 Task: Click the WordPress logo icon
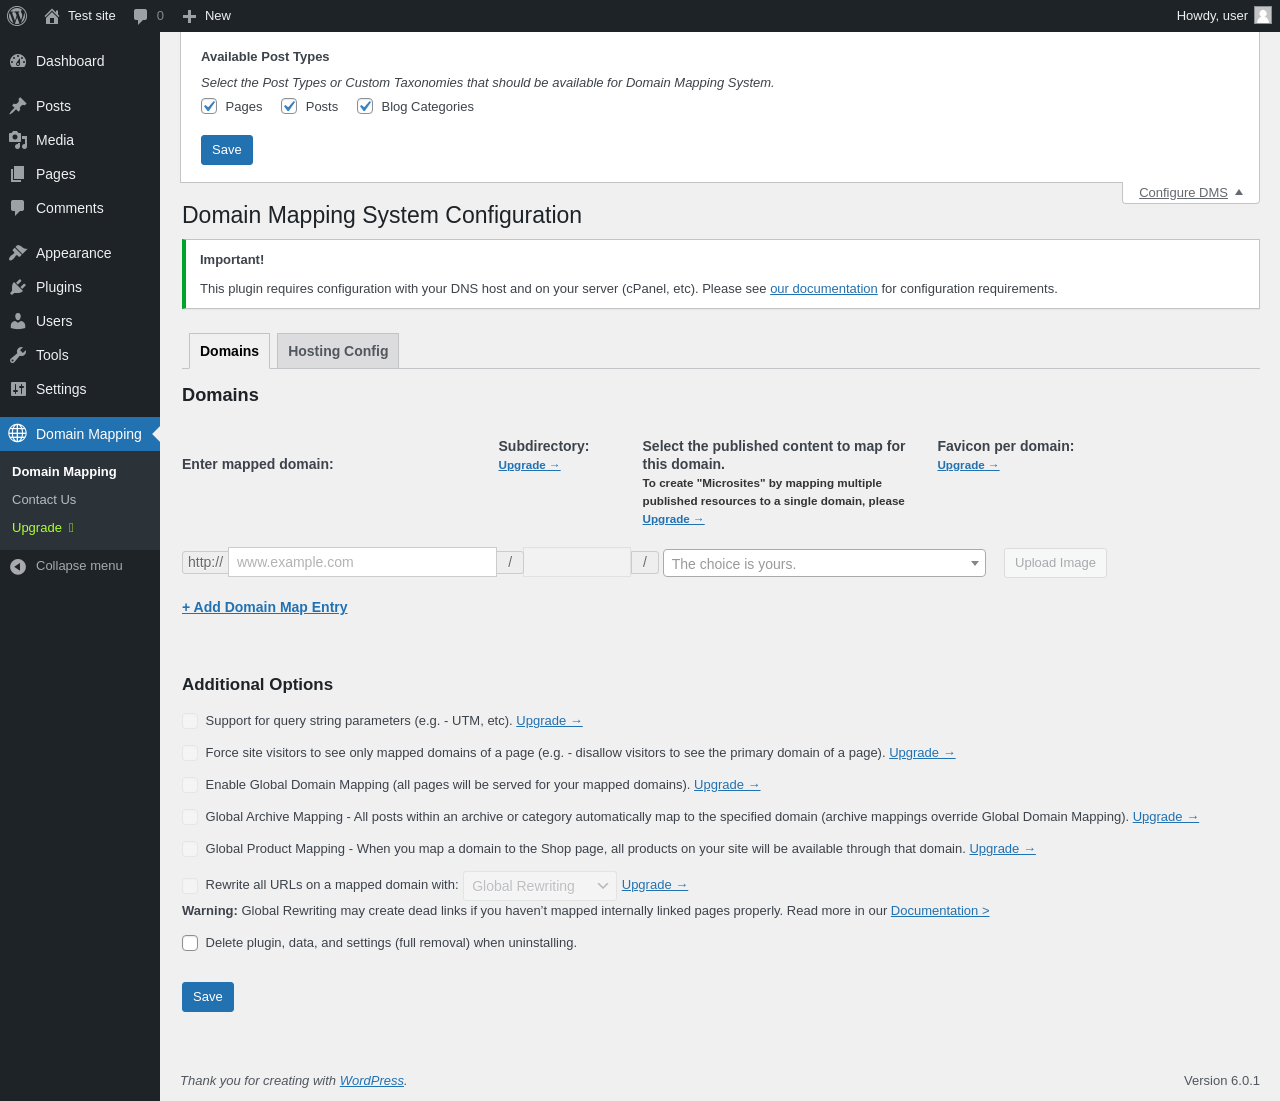pyautogui.click(x=17, y=16)
